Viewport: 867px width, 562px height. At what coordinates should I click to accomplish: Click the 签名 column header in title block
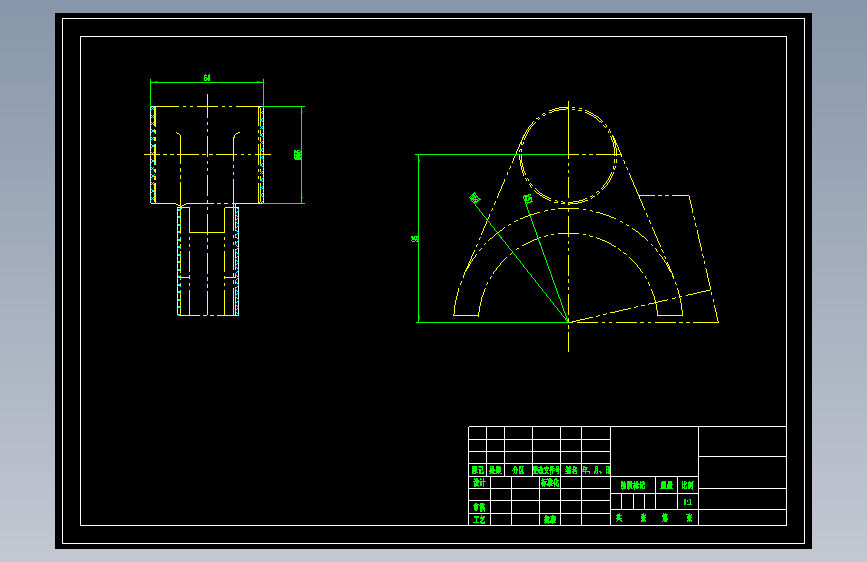click(571, 470)
